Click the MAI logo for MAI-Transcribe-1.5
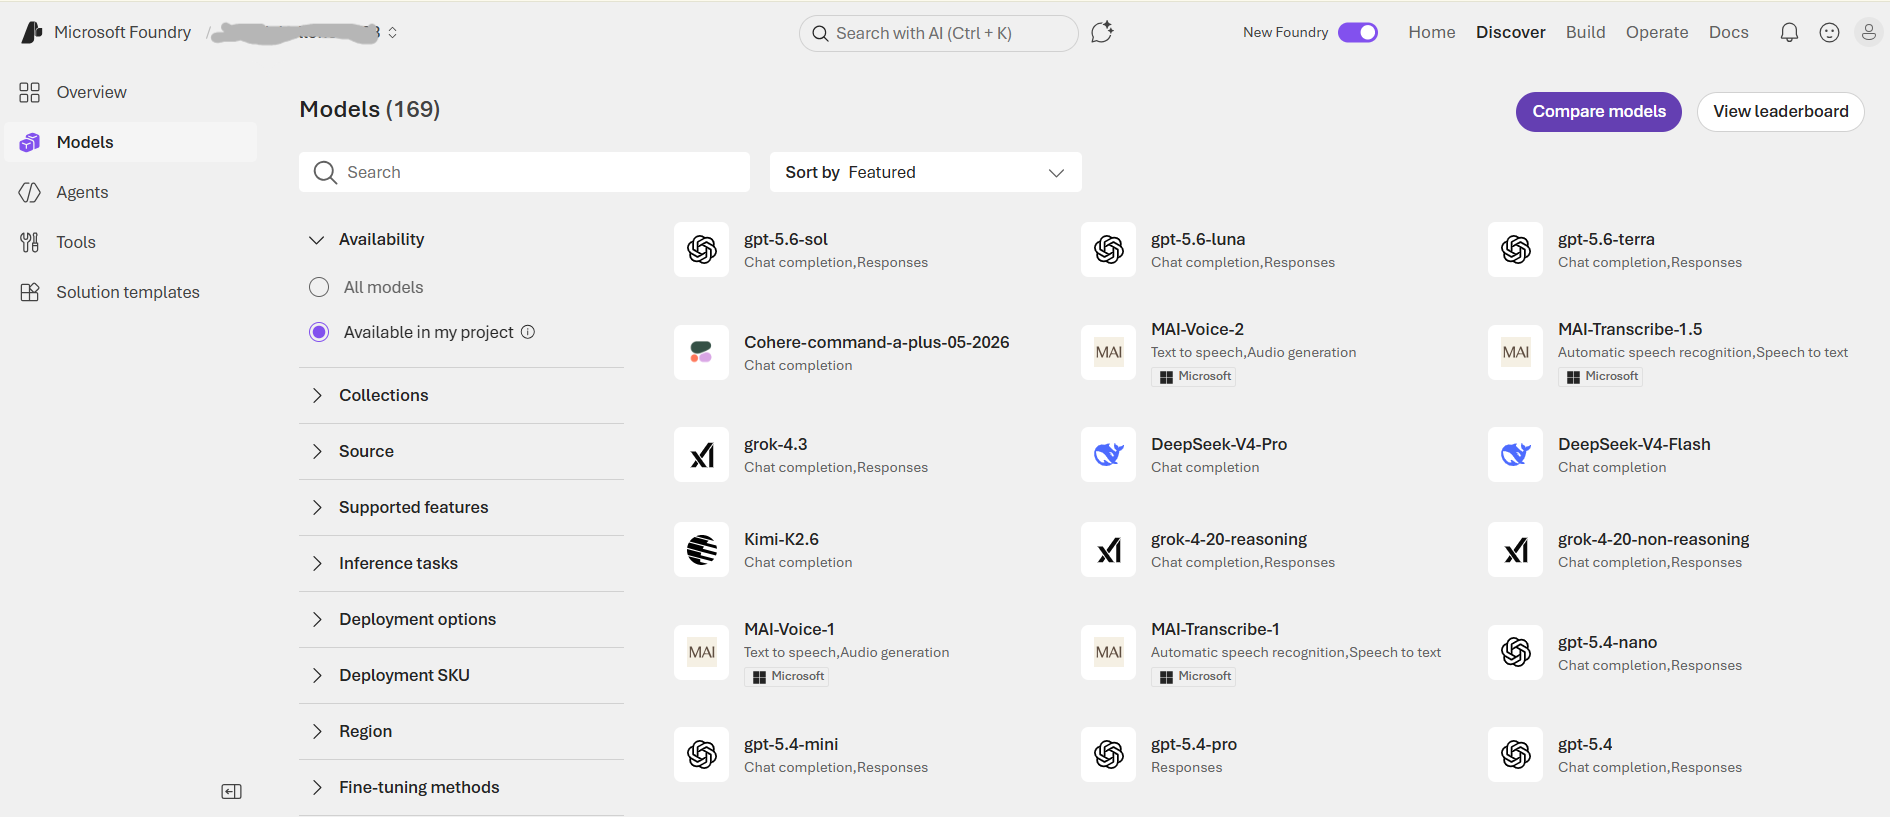 pyautogui.click(x=1515, y=352)
